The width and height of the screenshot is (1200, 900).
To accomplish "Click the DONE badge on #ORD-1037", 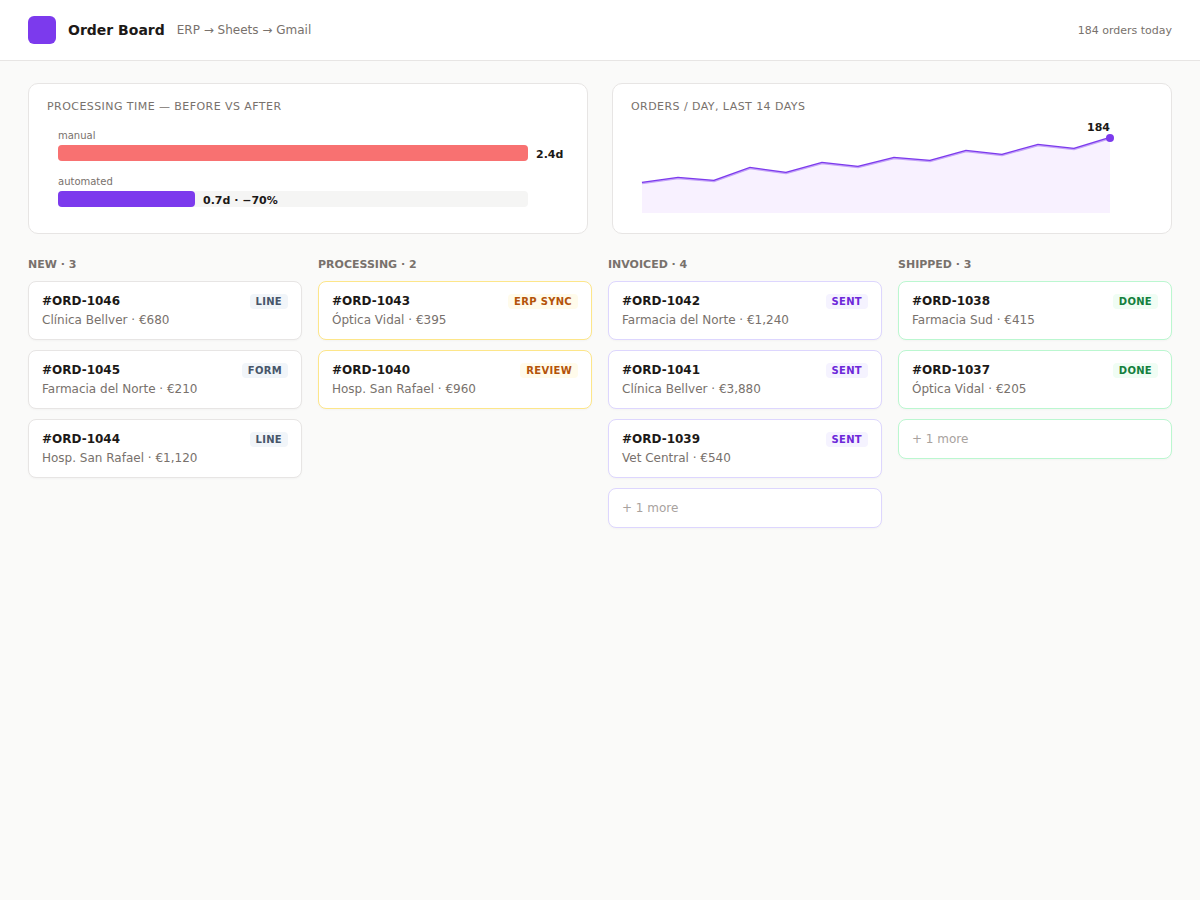I will [x=1135, y=370].
